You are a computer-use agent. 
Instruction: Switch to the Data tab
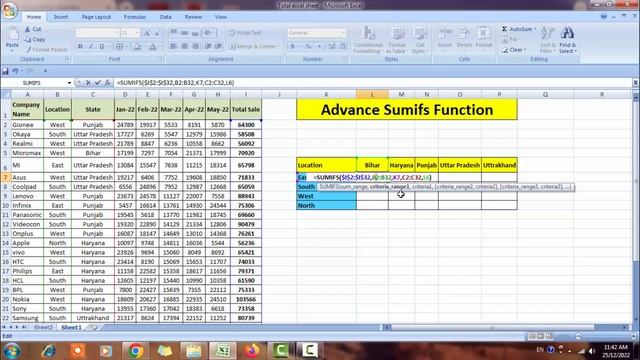tap(165, 17)
